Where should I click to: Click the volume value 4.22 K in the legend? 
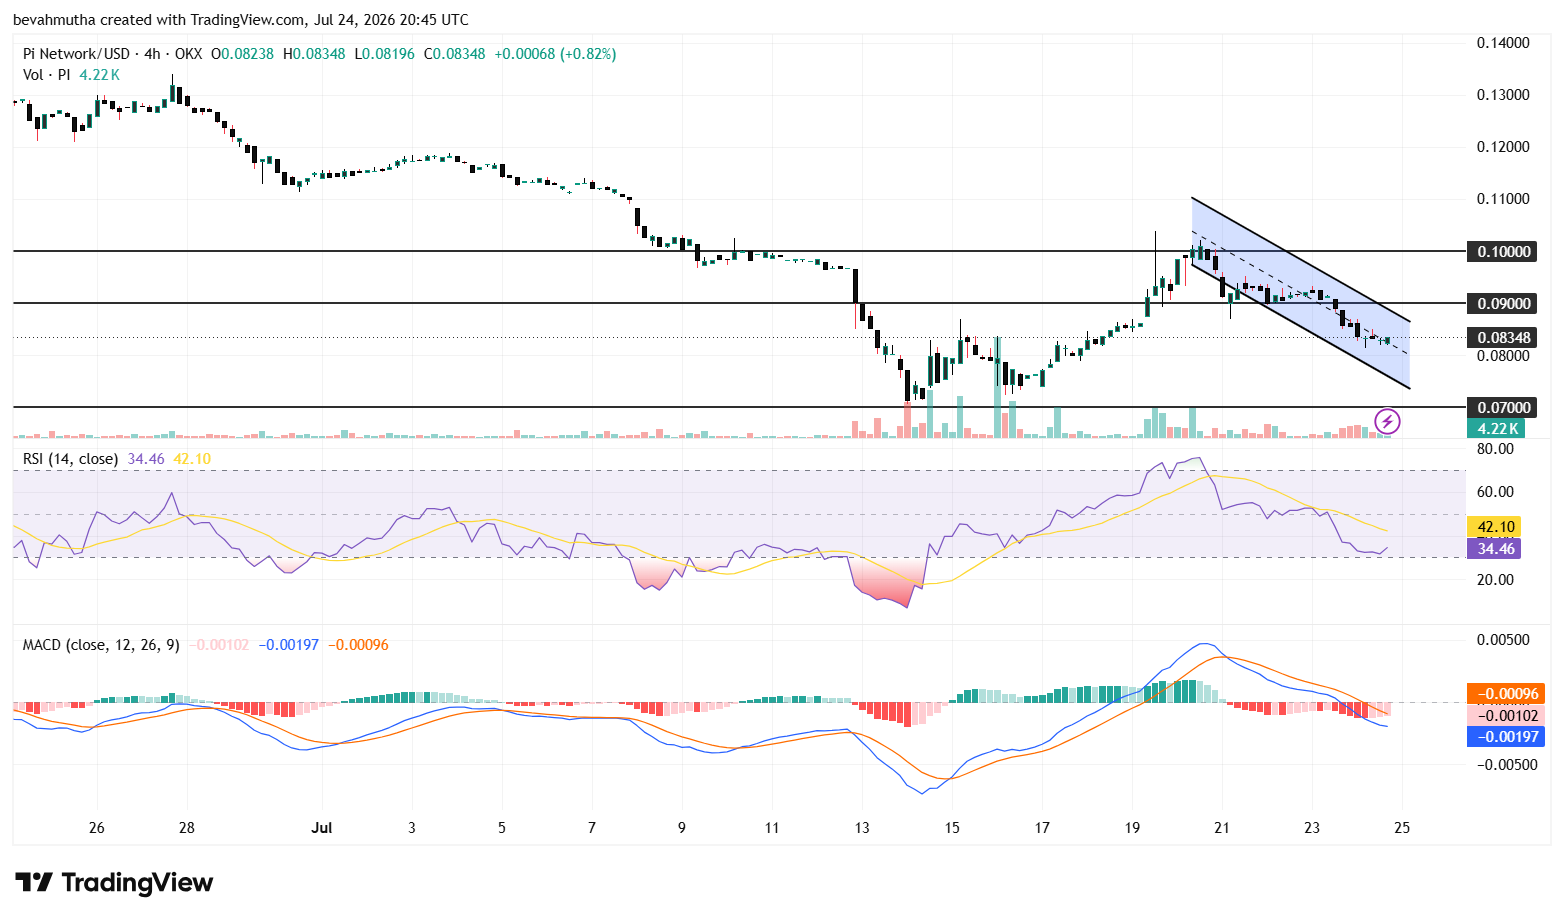[x=100, y=75]
